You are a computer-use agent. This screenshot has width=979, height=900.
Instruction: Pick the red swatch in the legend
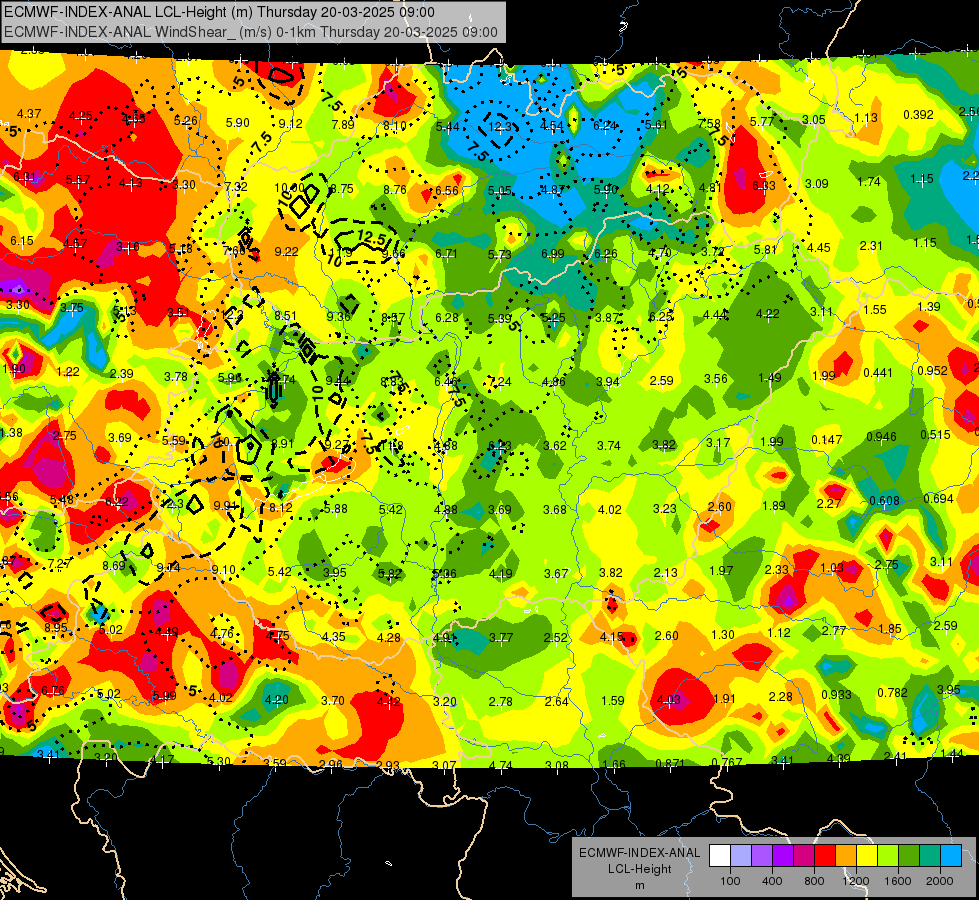point(825,856)
